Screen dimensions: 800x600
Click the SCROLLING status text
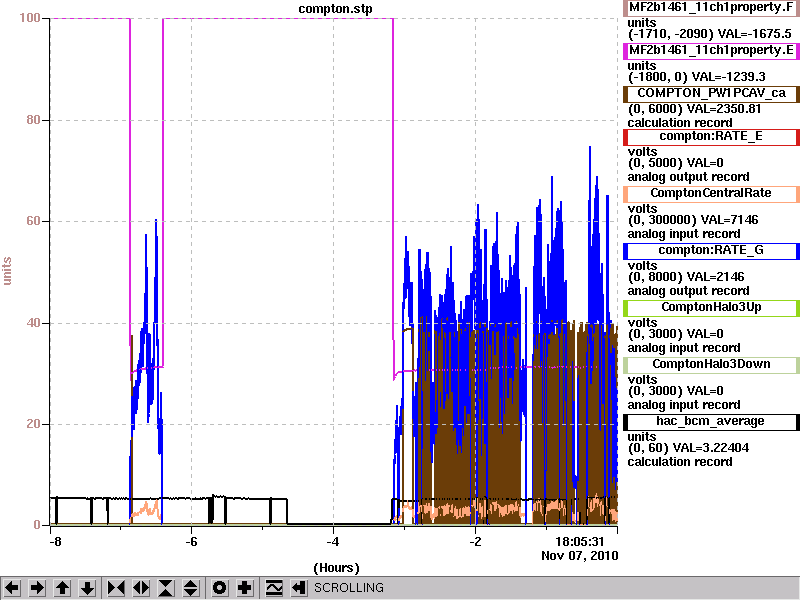348,588
